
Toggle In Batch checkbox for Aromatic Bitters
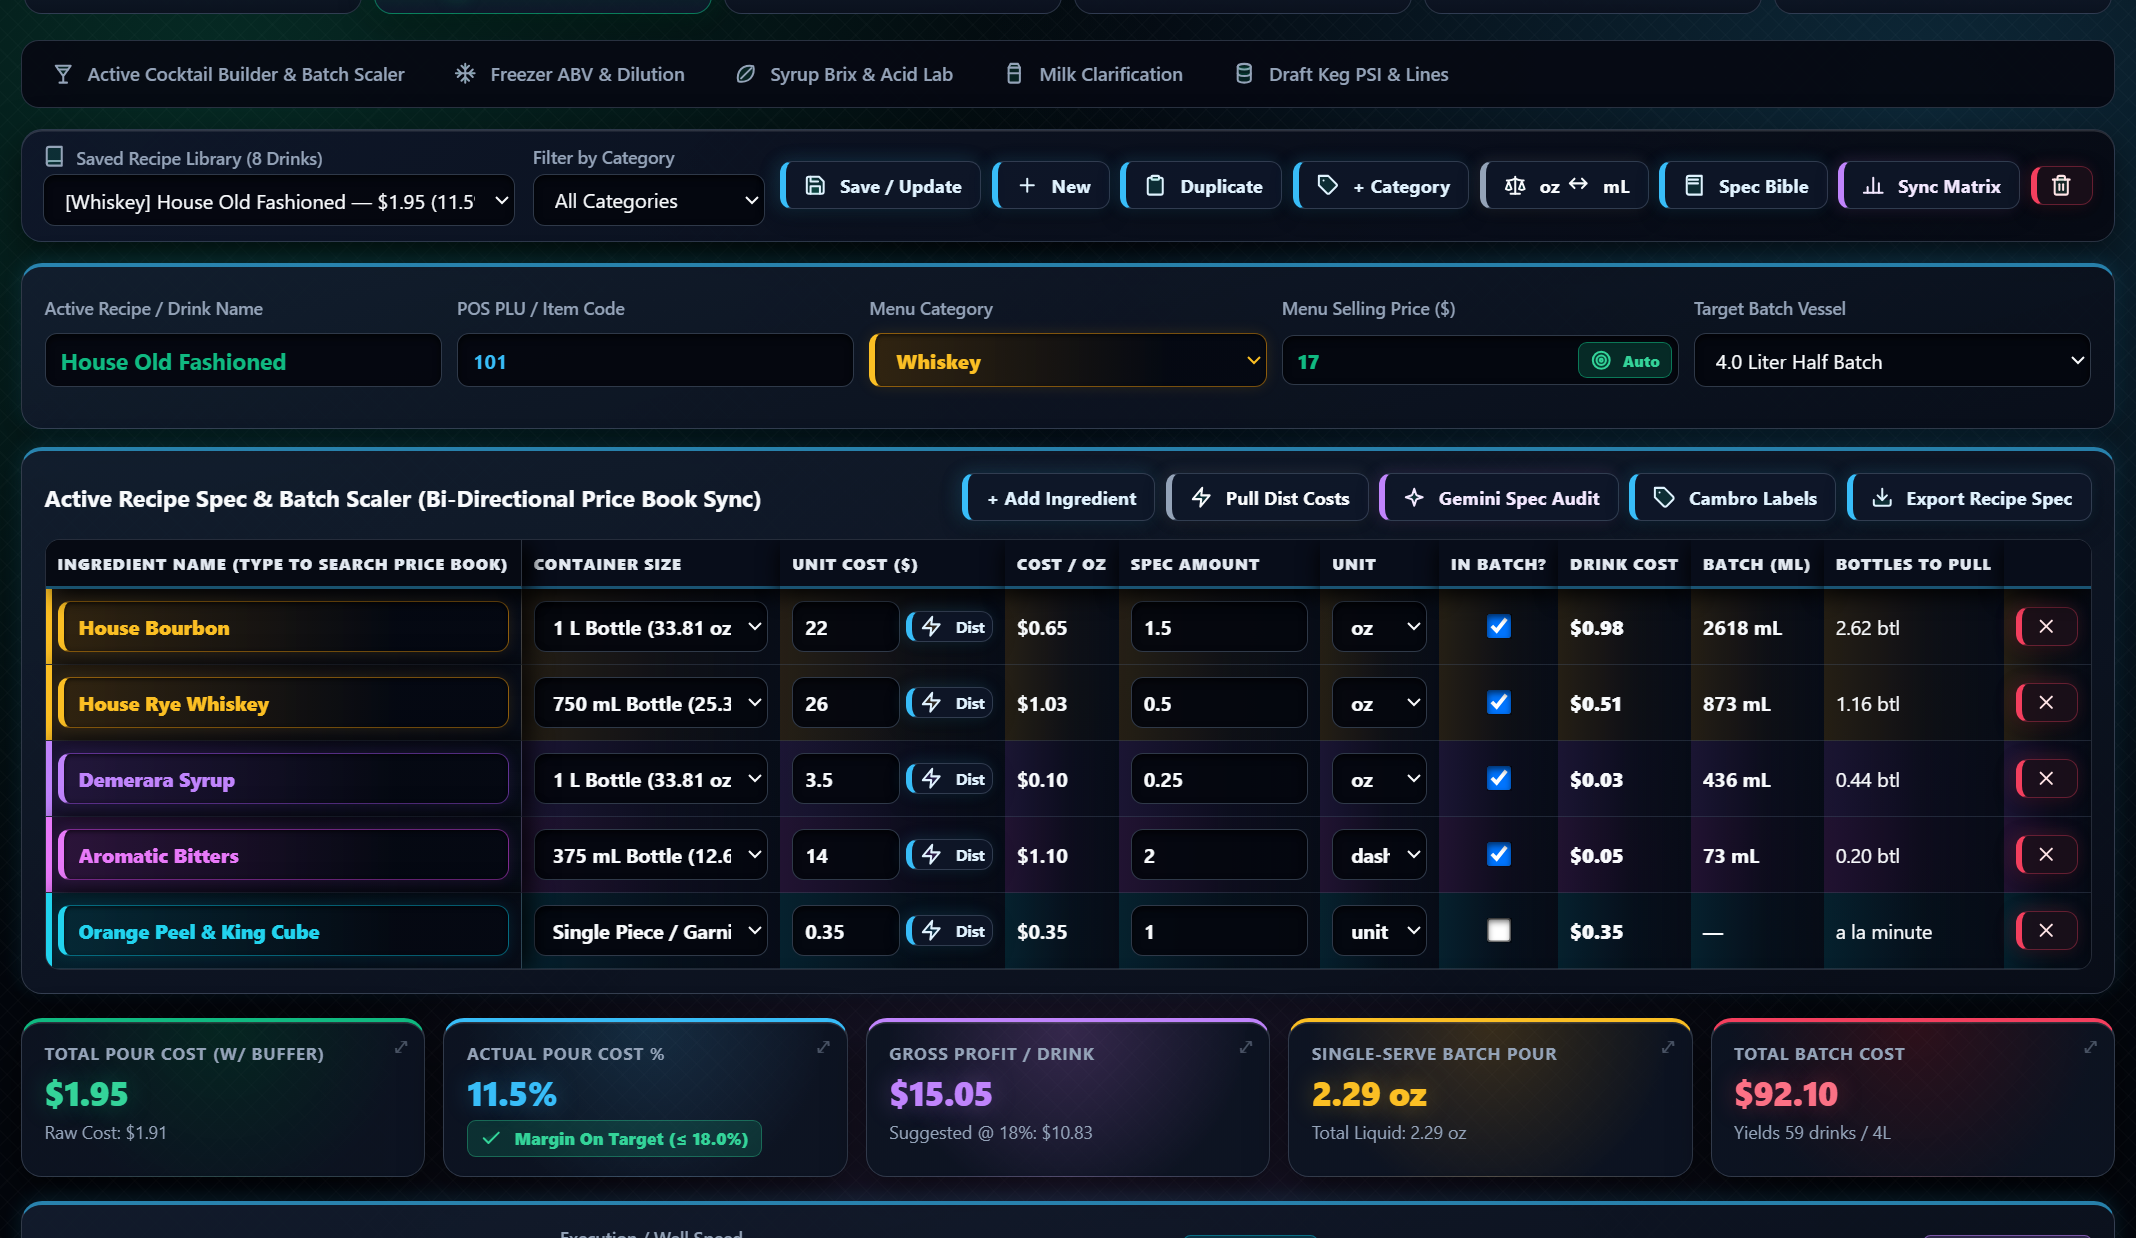click(x=1498, y=855)
